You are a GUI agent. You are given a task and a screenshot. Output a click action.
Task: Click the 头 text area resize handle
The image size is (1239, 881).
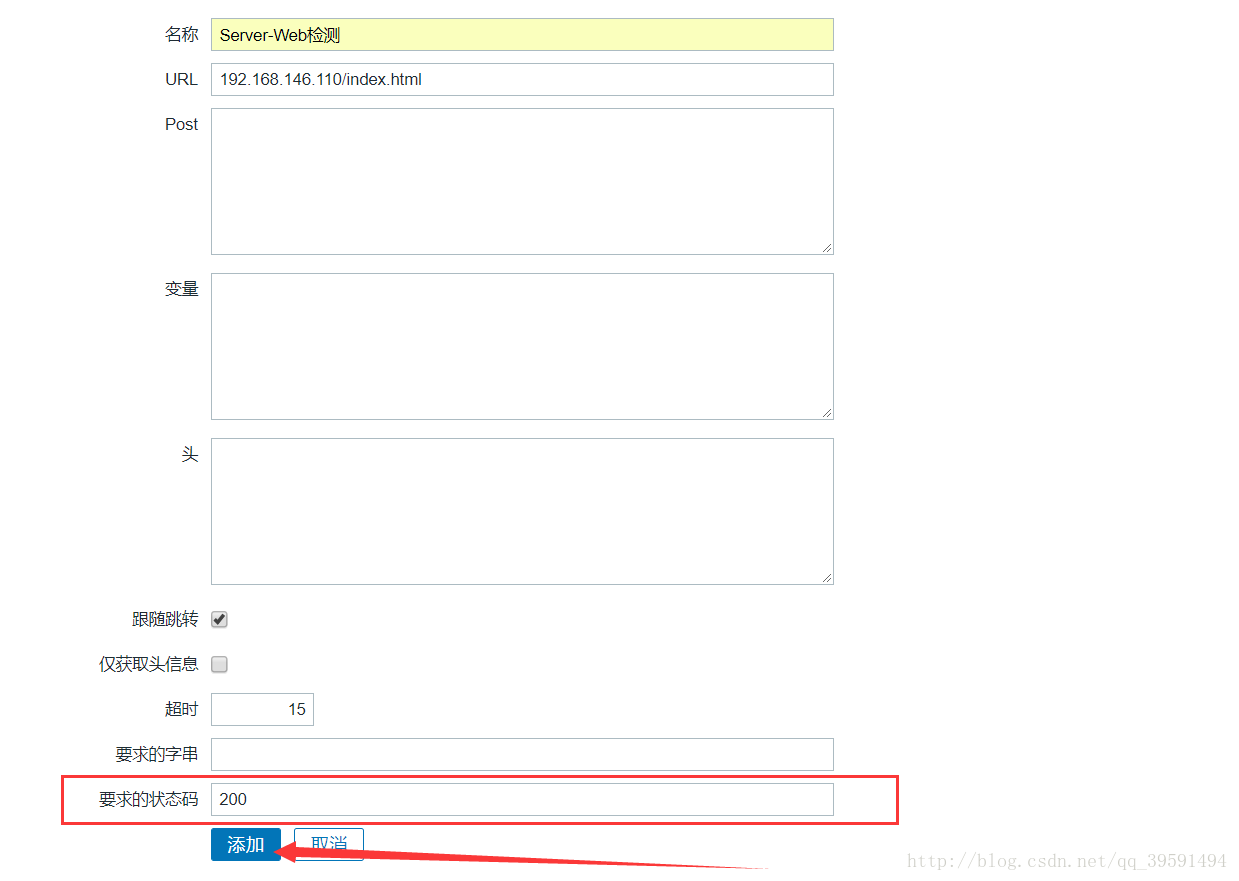pyautogui.click(x=827, y=578)
